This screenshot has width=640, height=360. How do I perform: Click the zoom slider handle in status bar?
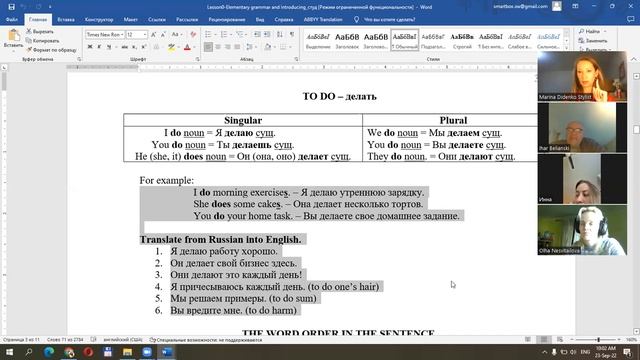click(598, 340)
